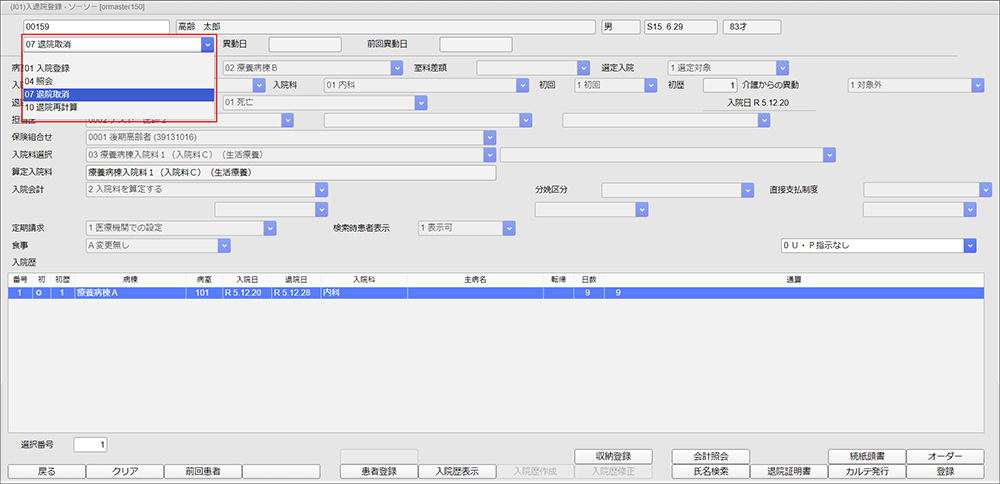Select the 療養病棟A admission history row

pos(400,293)
